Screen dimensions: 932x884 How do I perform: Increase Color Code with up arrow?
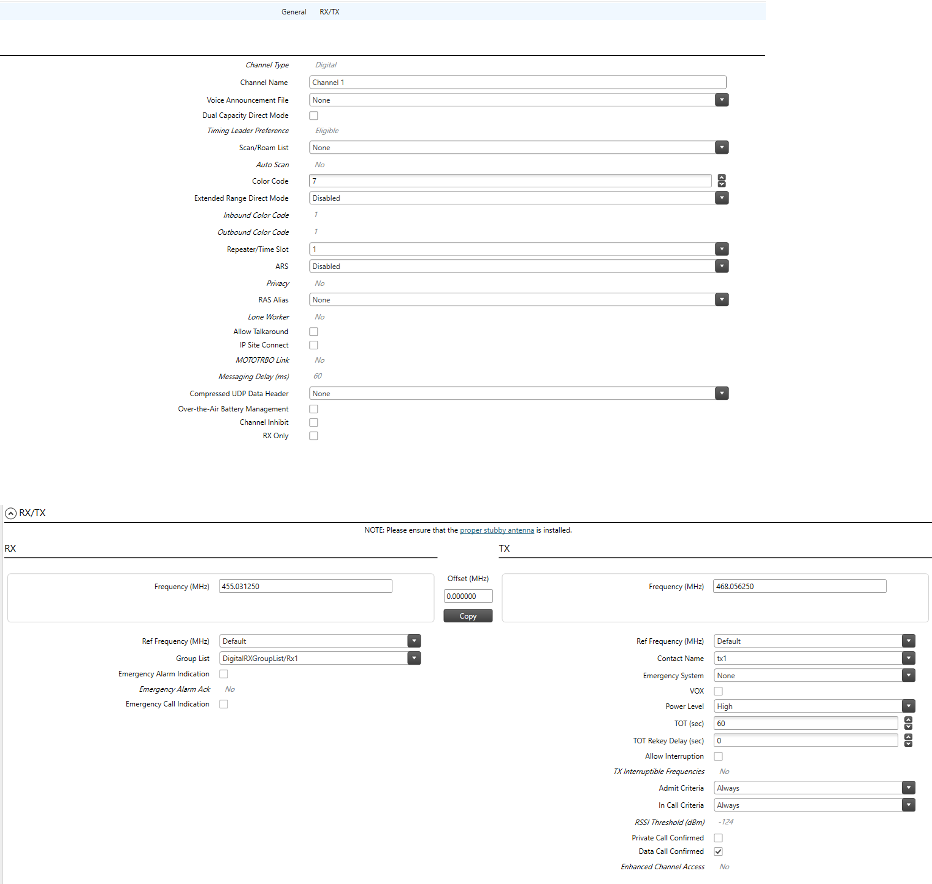(722, 177)
